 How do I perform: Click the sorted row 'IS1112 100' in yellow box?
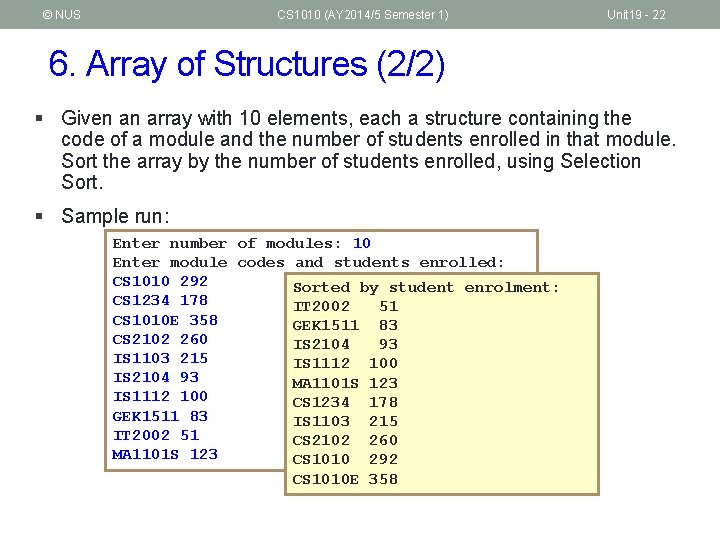tap(345, 364)
